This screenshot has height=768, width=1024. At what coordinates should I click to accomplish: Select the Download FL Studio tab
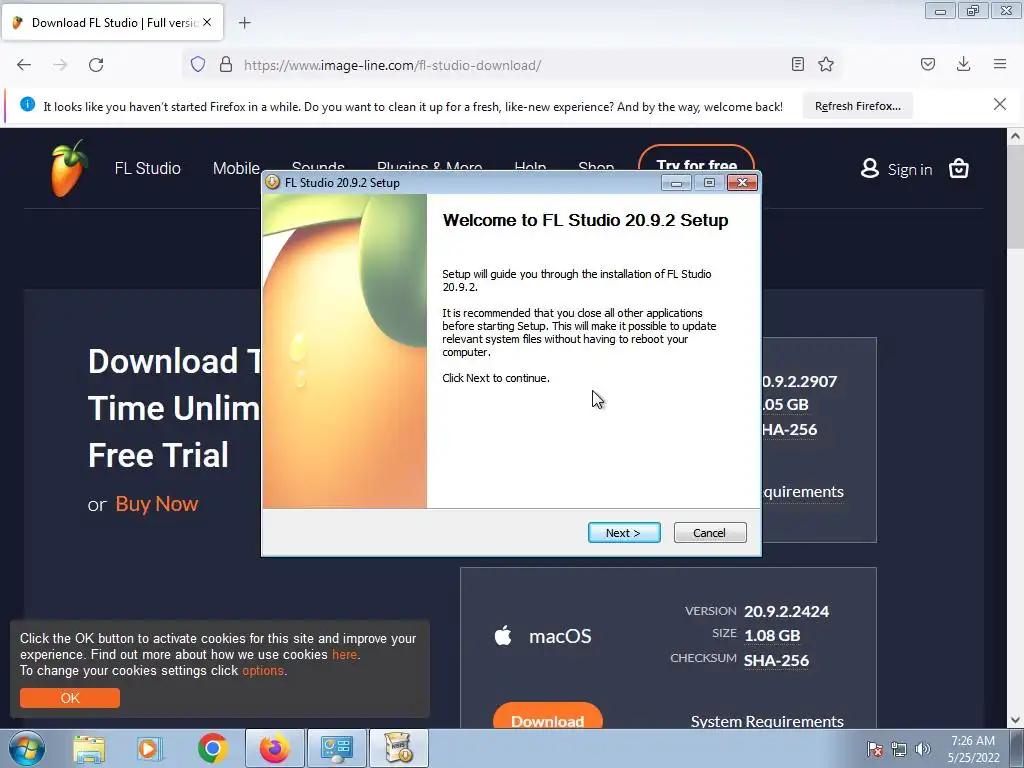click(x=114, y=23)
